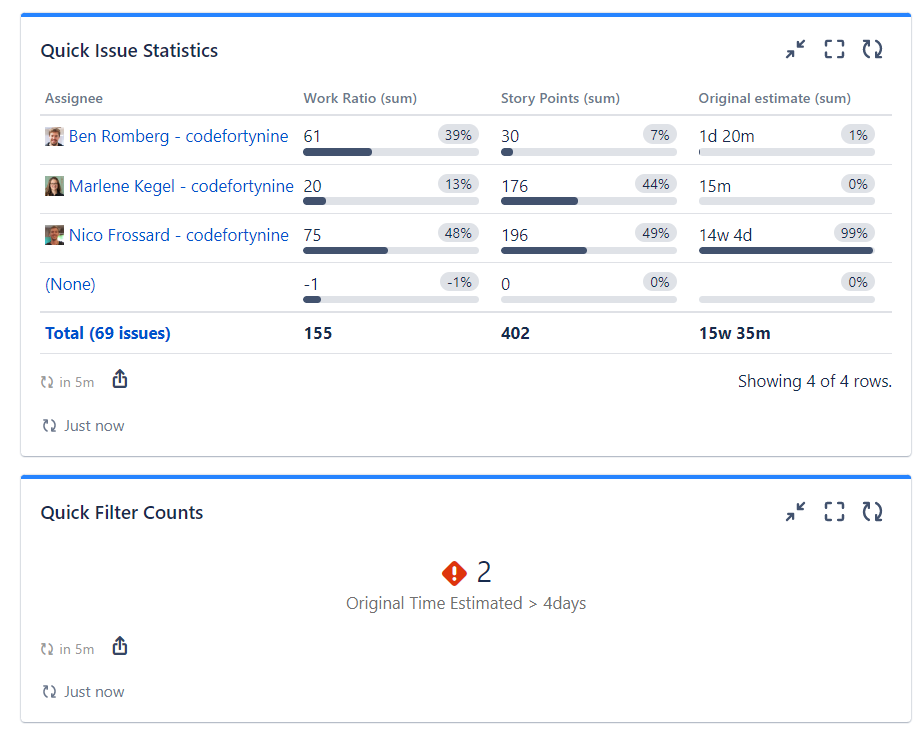Click the auto-refresh timer in Quick Filter Counts

click(x=67, y=647)
